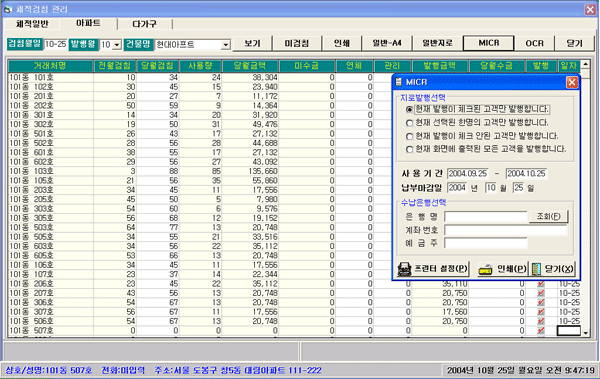Switch to the 체적일반 tab
This screenshot has width=600, height=379.
32,24
